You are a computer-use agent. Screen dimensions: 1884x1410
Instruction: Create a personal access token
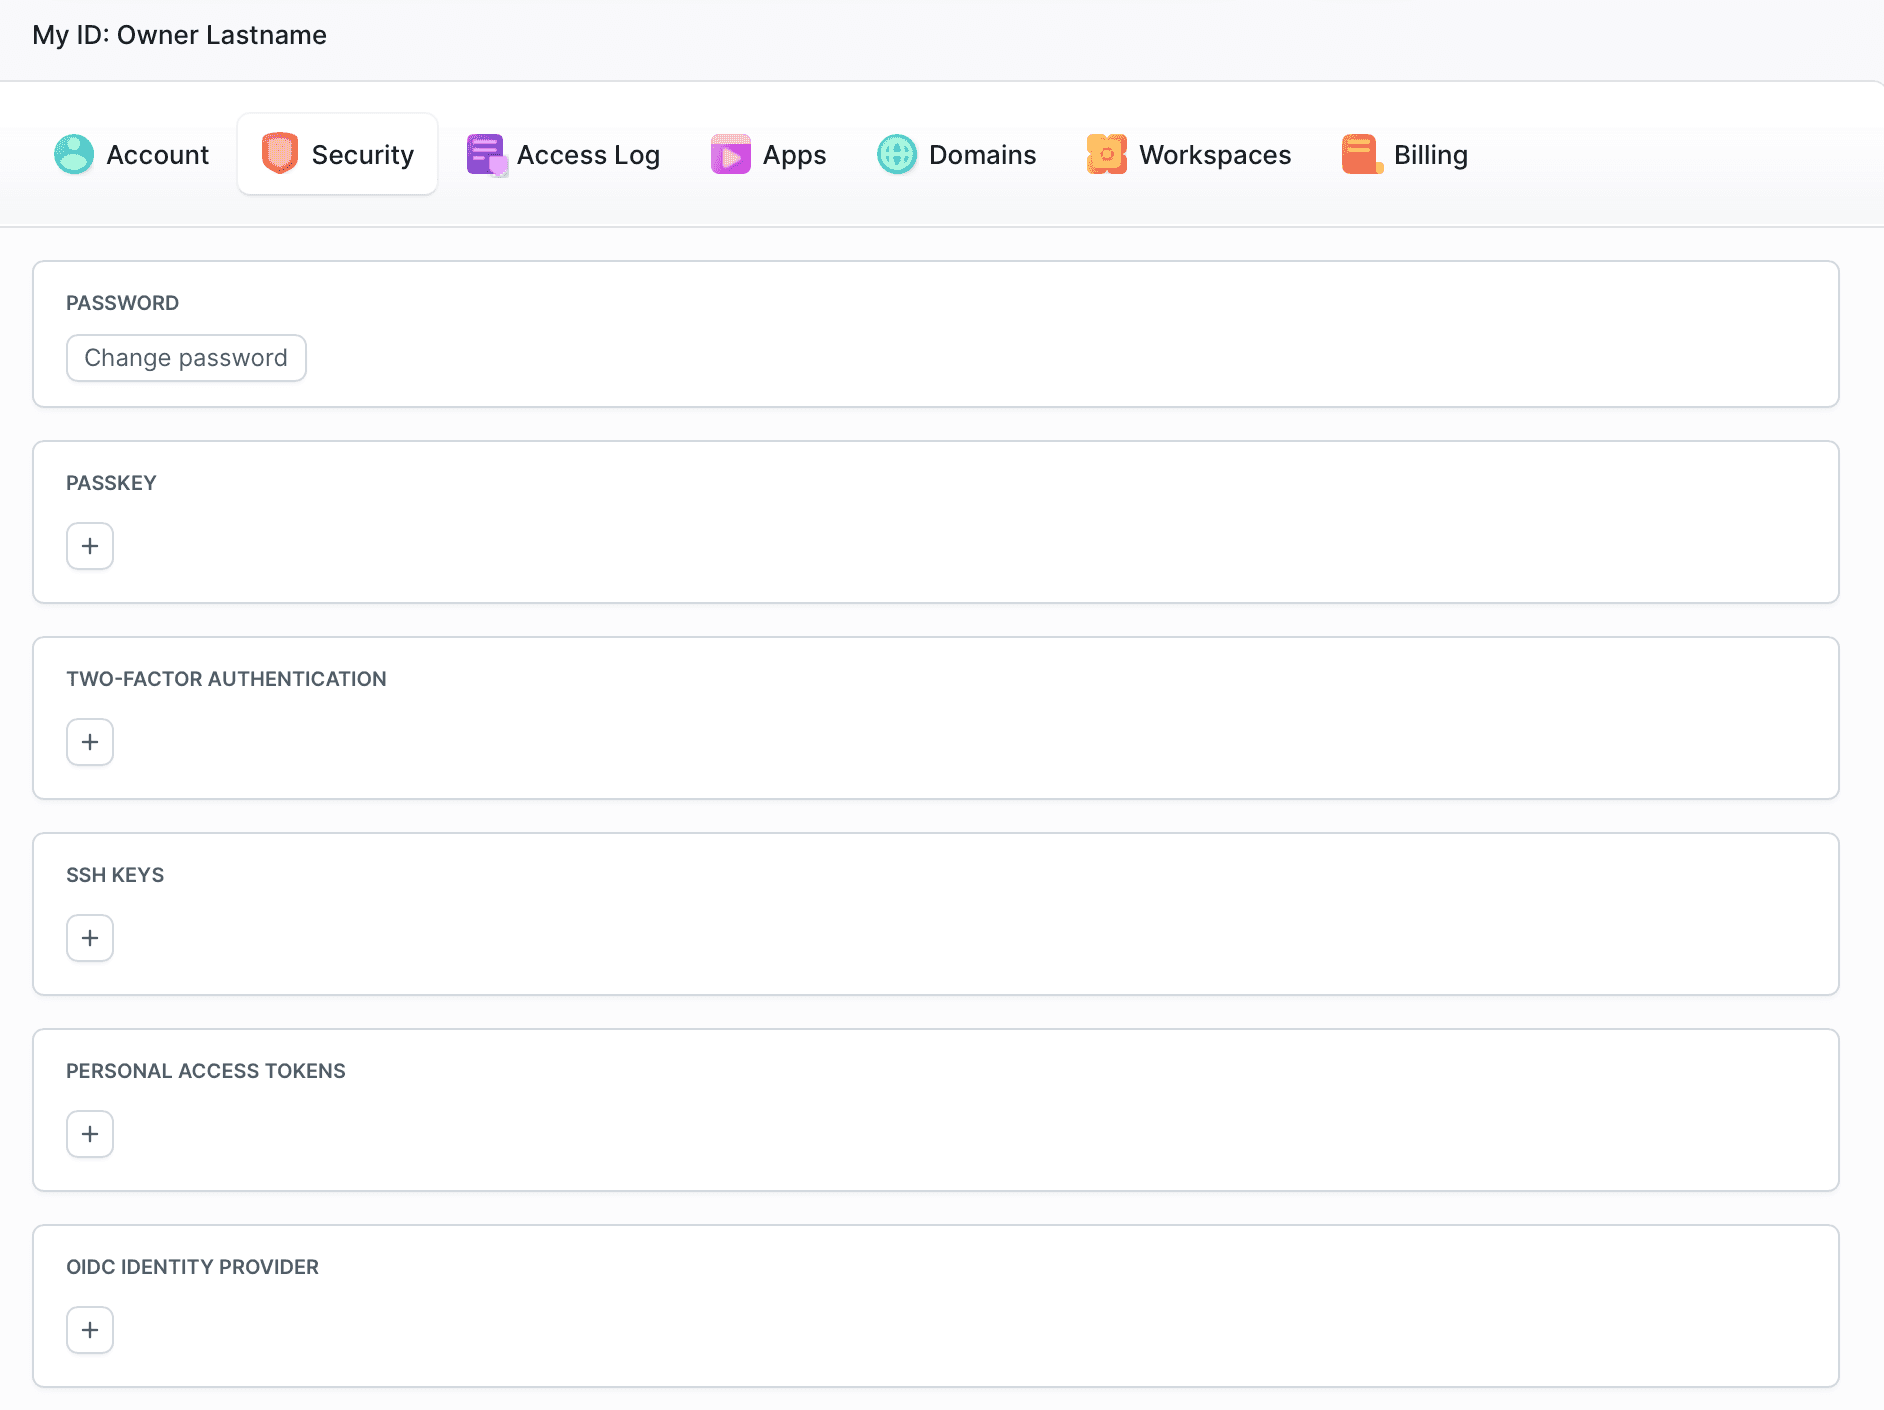[90, 1134]
